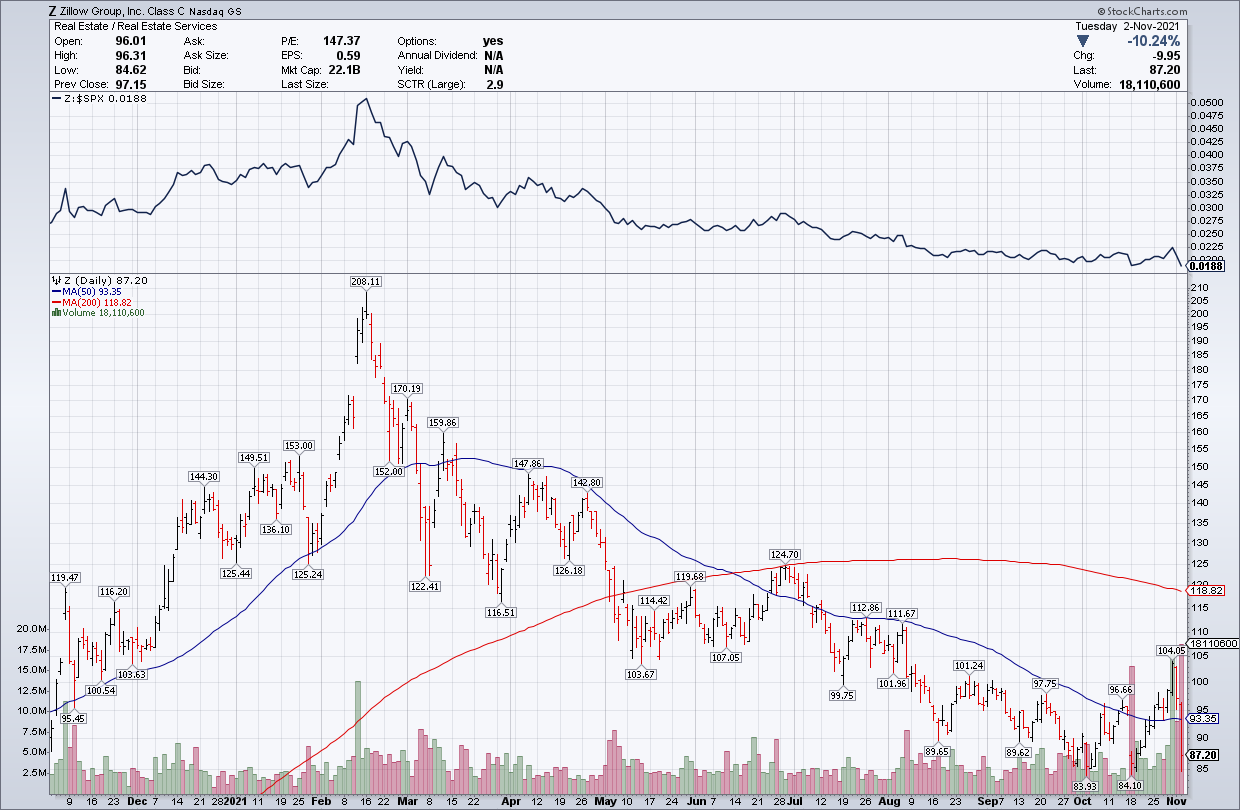1240x810 pixels.
Task: Click the -10.24% percent change
Action: [x=1153, y=41]
